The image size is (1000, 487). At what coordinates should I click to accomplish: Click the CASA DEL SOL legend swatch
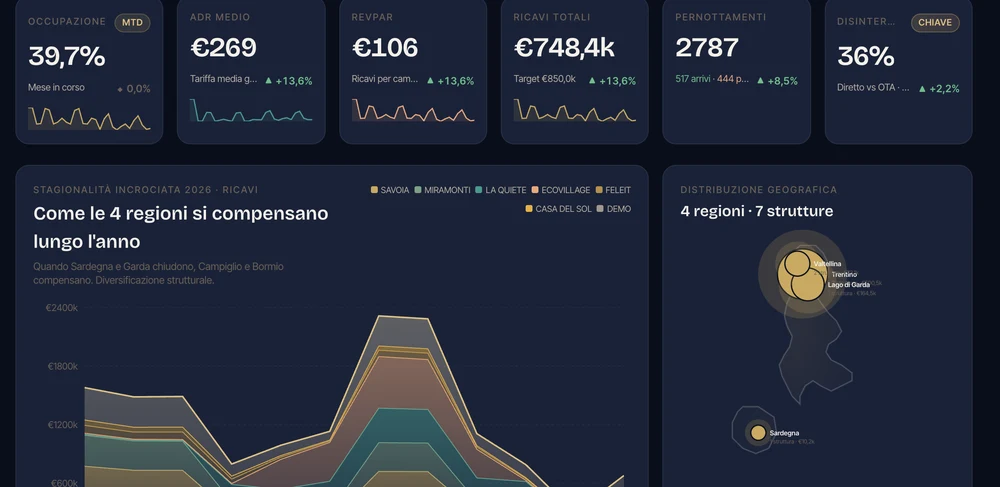tap(529, 209)
